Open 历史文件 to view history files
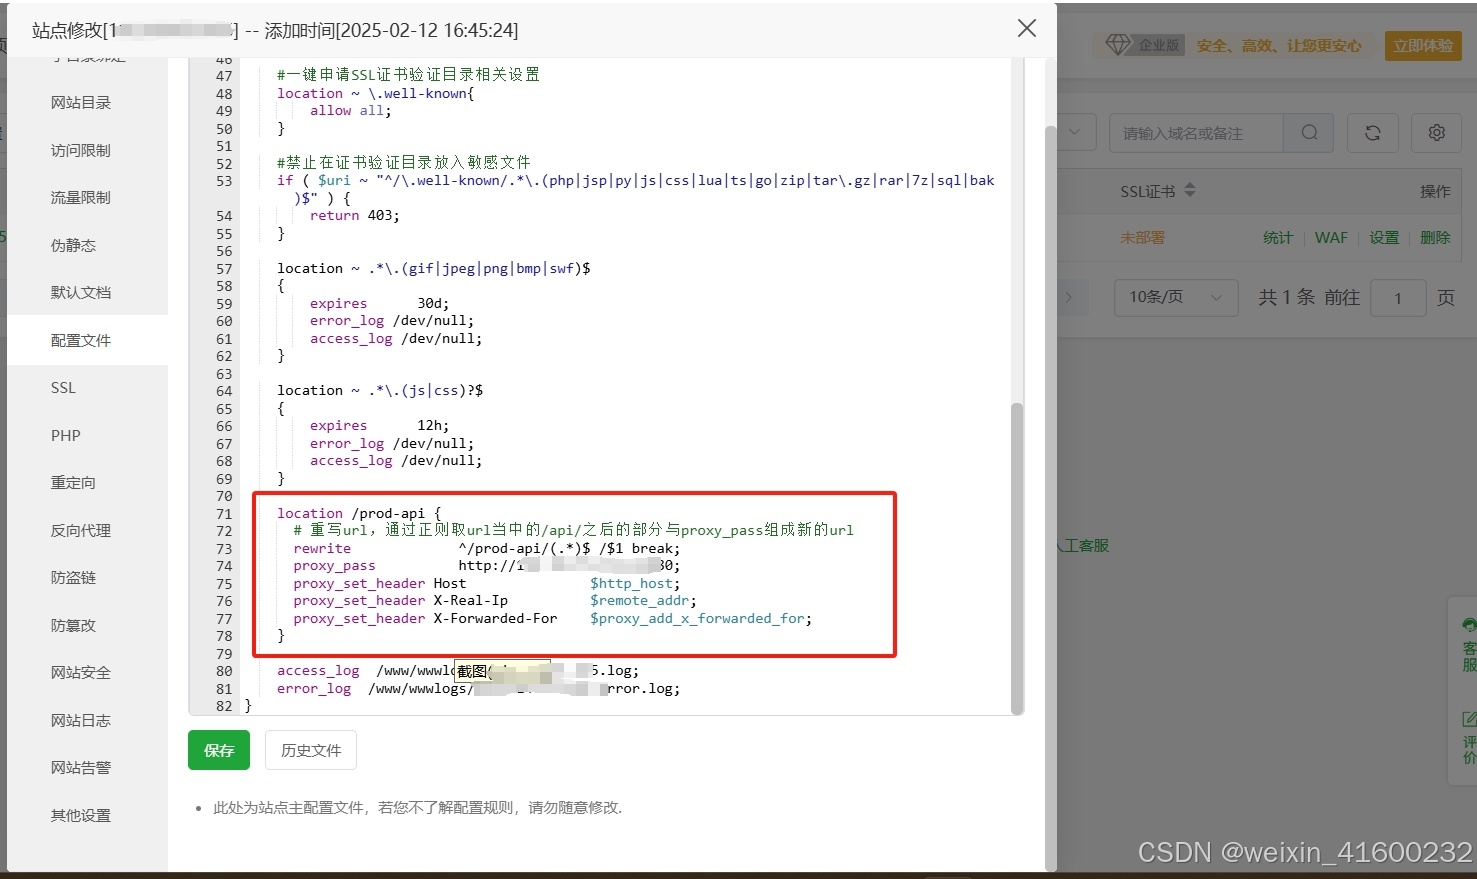 pos(310,750)
